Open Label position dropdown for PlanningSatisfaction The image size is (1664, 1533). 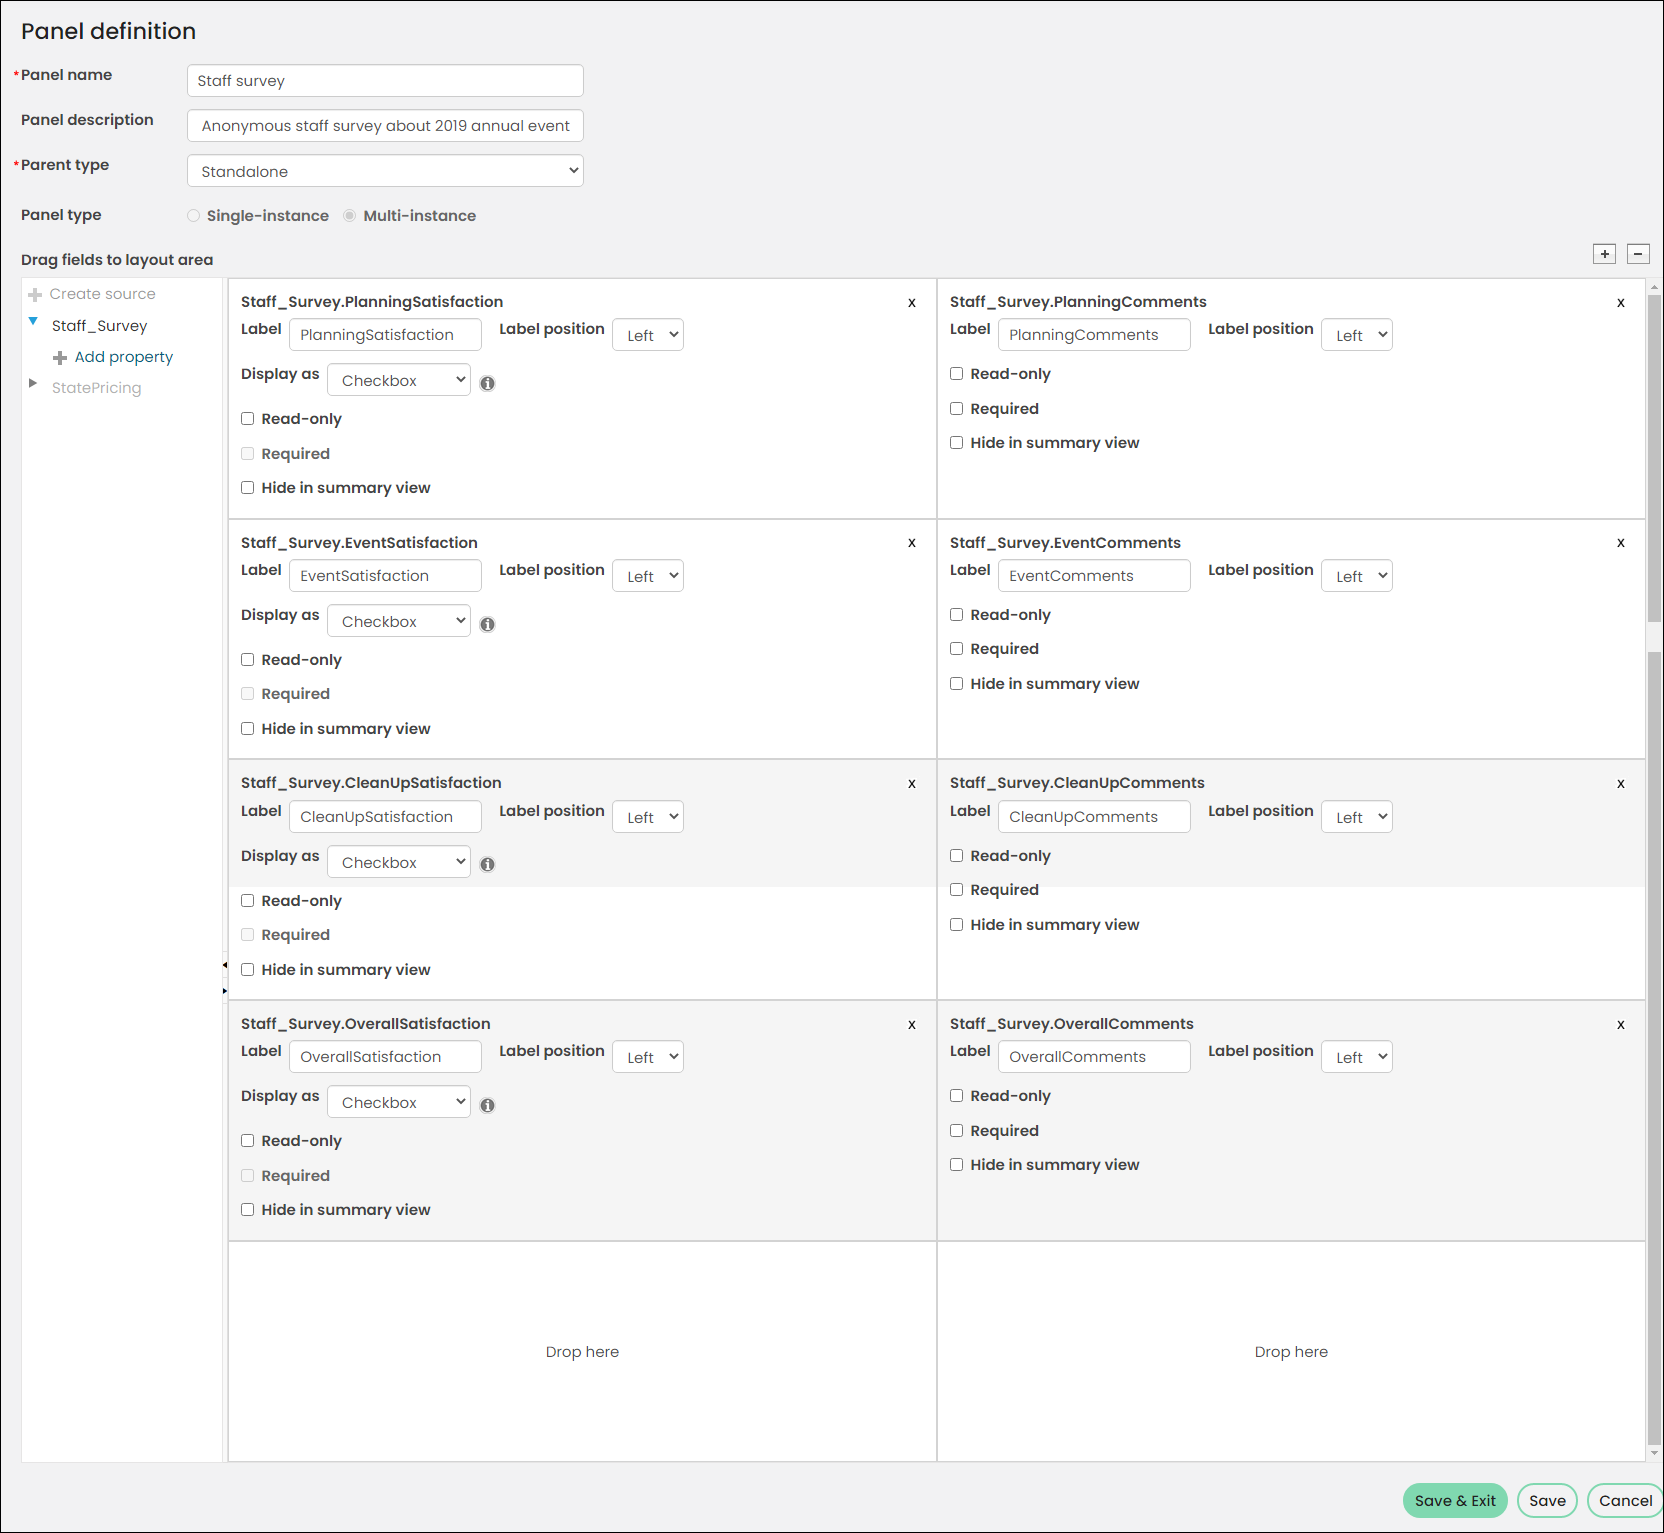tap(648, 335)
